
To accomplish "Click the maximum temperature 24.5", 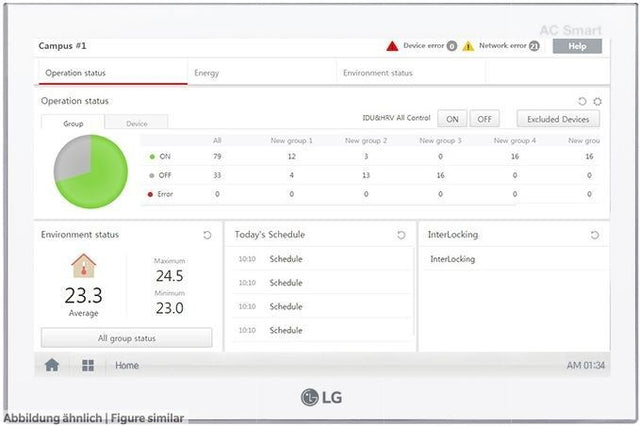I will click(x=169, y=276).
